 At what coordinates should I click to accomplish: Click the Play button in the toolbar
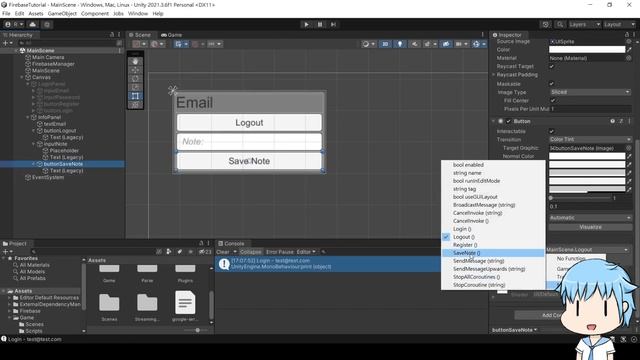tap(306, 24)
